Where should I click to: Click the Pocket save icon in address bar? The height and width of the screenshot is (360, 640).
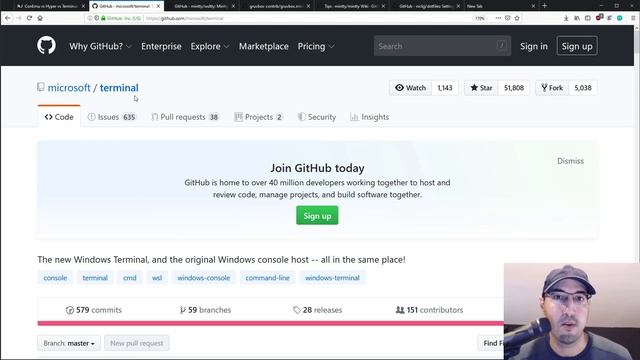(x=508, y=18)
